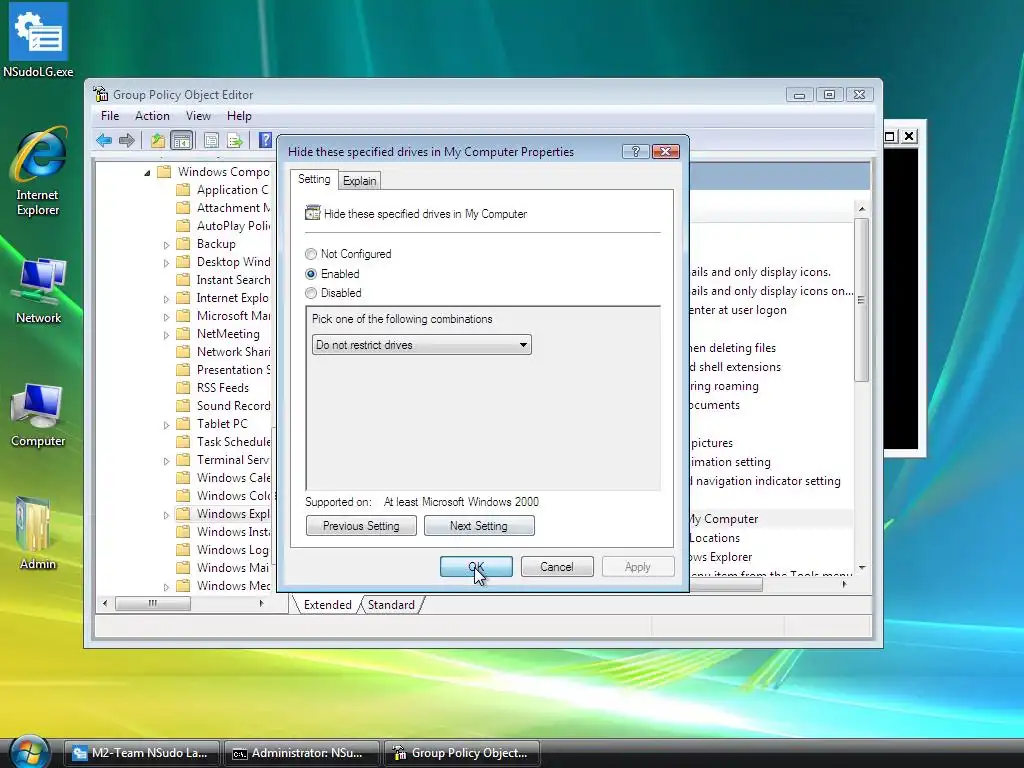
Task: Open Help from the blue question toolbar icon
Action: coord(265,140)
